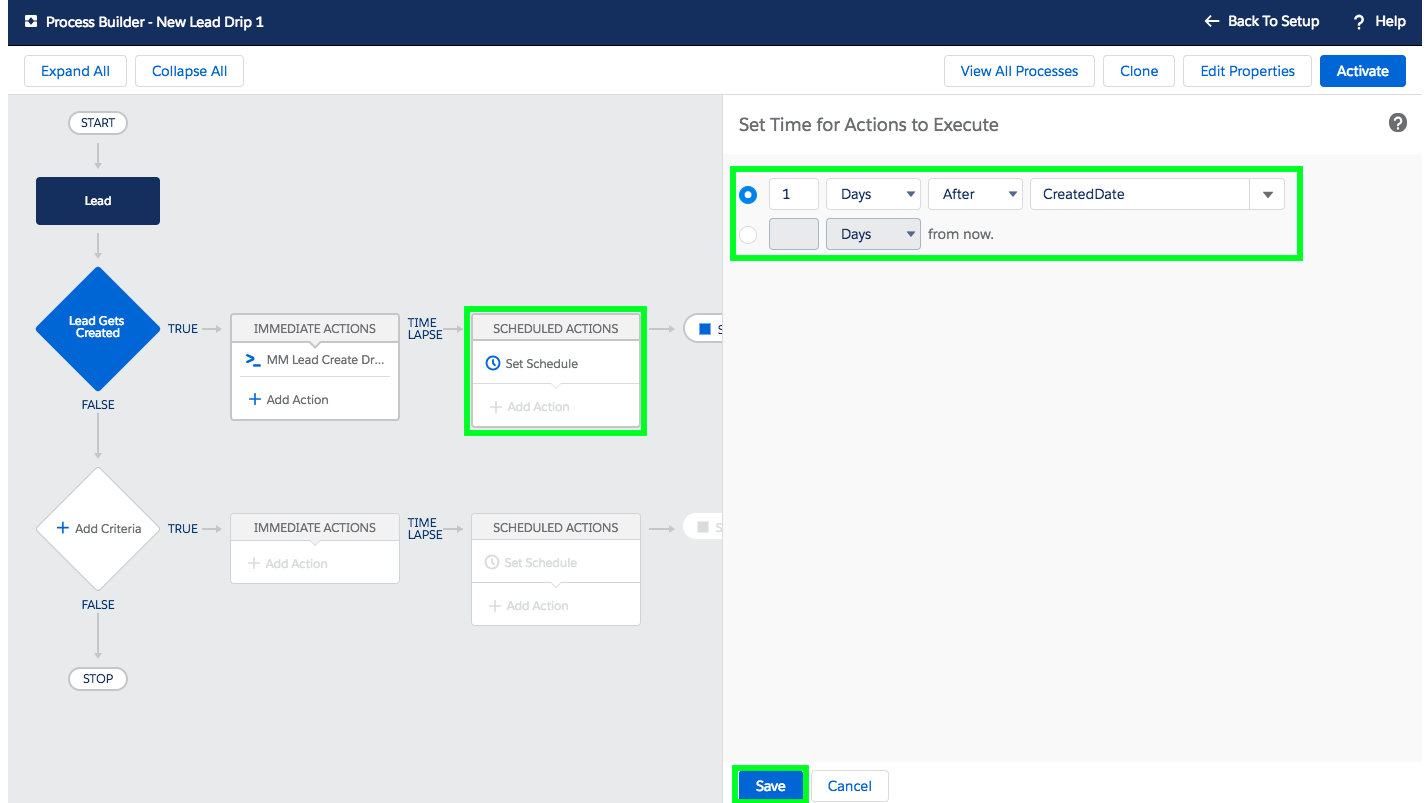Image resolution: width=1427 pixels, height=803 pixels.
Task: Click the grayed stop square icon
Action: pyautogui.click(x=703, y=527)
